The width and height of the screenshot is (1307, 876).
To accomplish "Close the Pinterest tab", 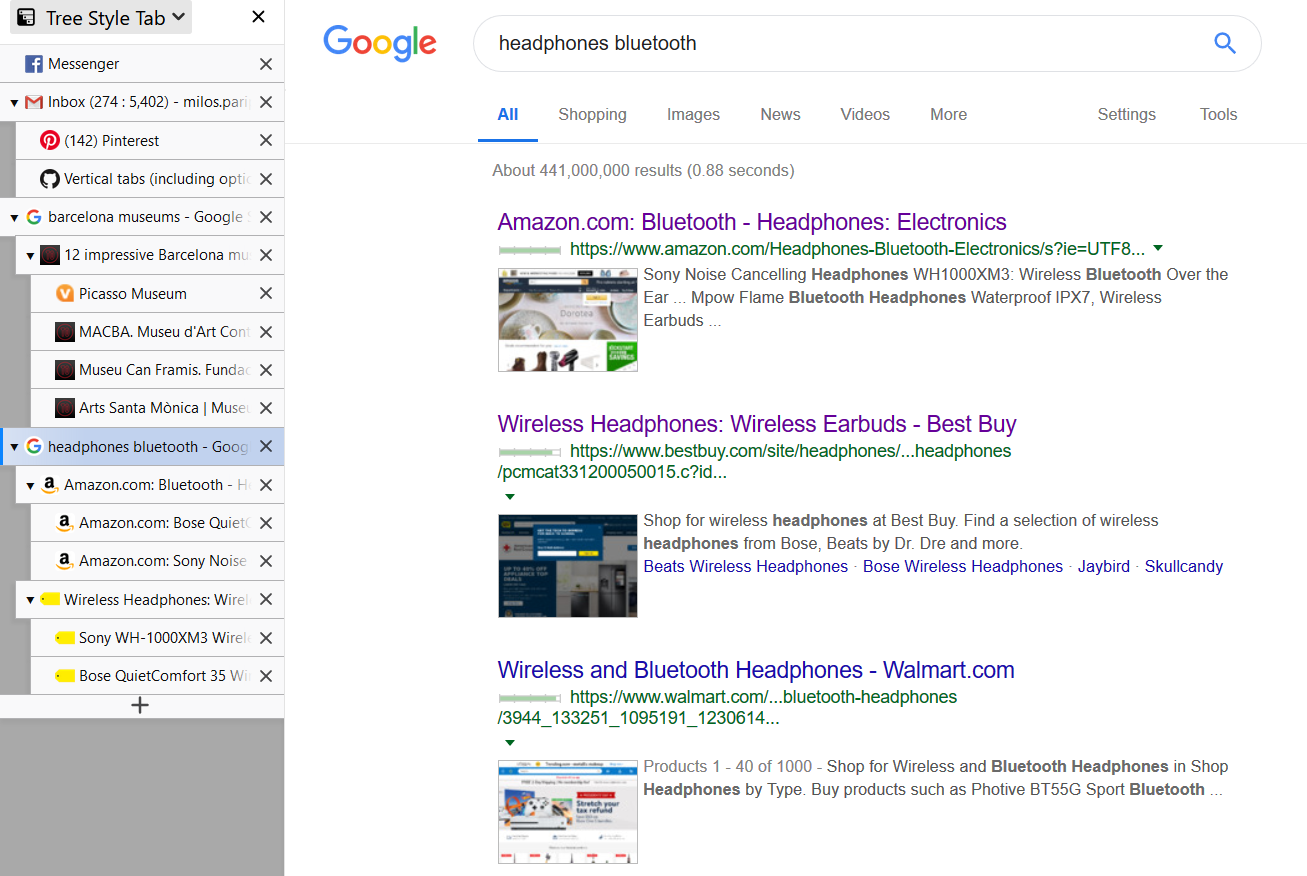I will 266,141.
